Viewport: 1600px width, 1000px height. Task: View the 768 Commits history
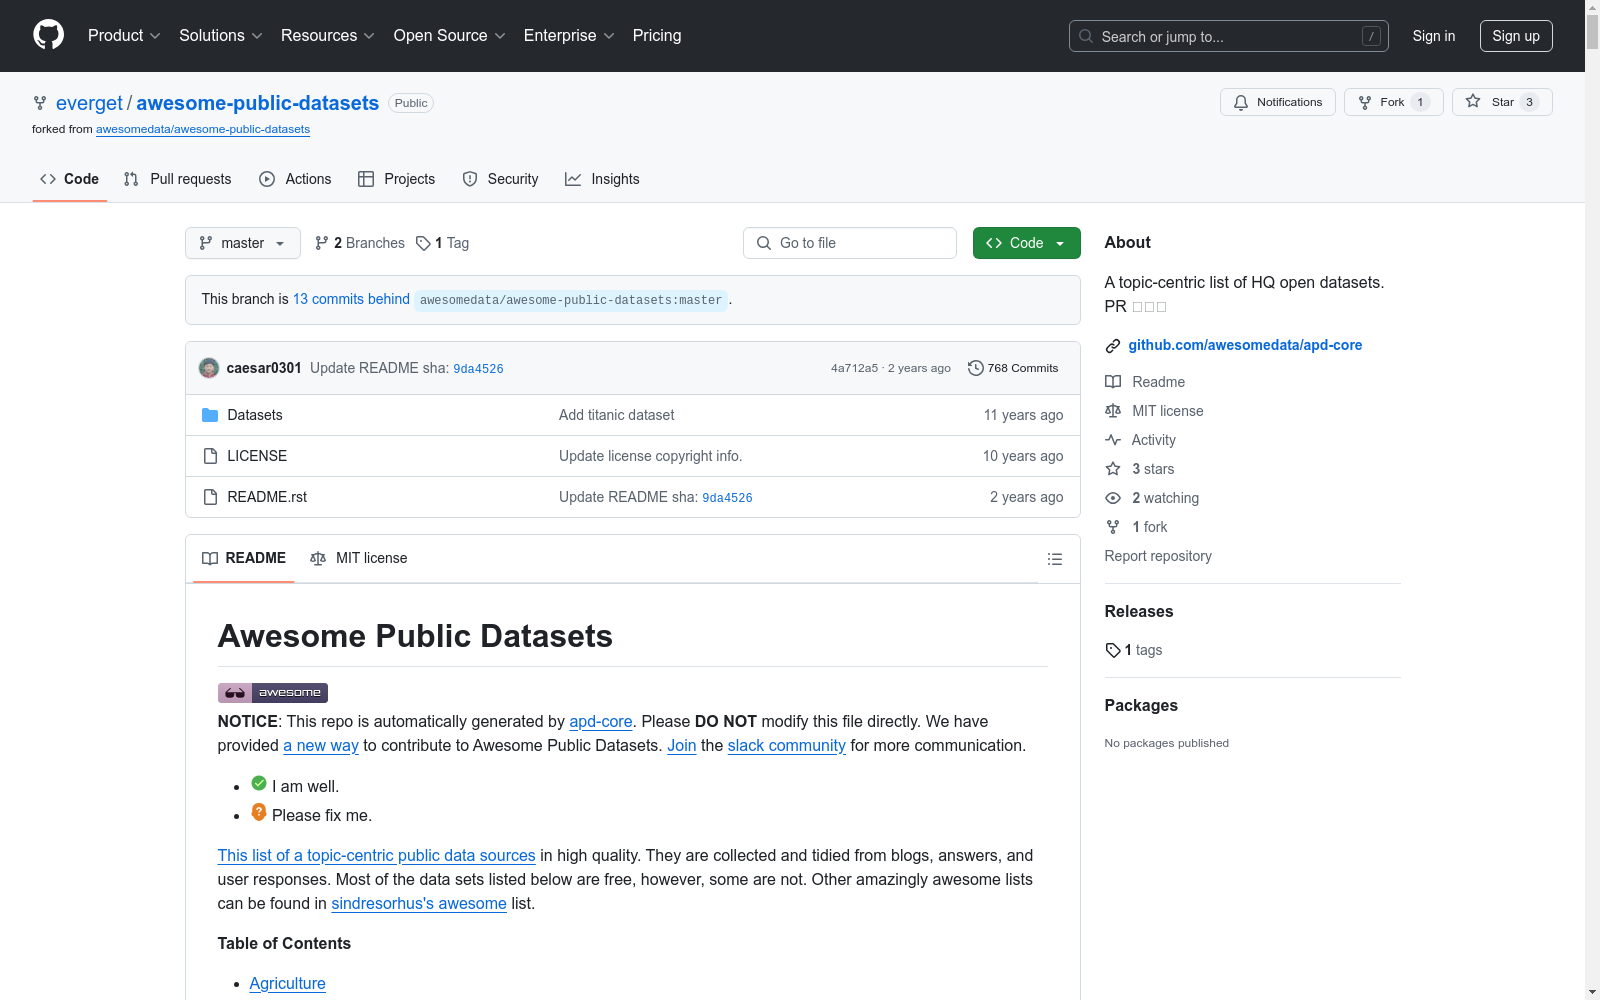click(x=1013, y=368)
